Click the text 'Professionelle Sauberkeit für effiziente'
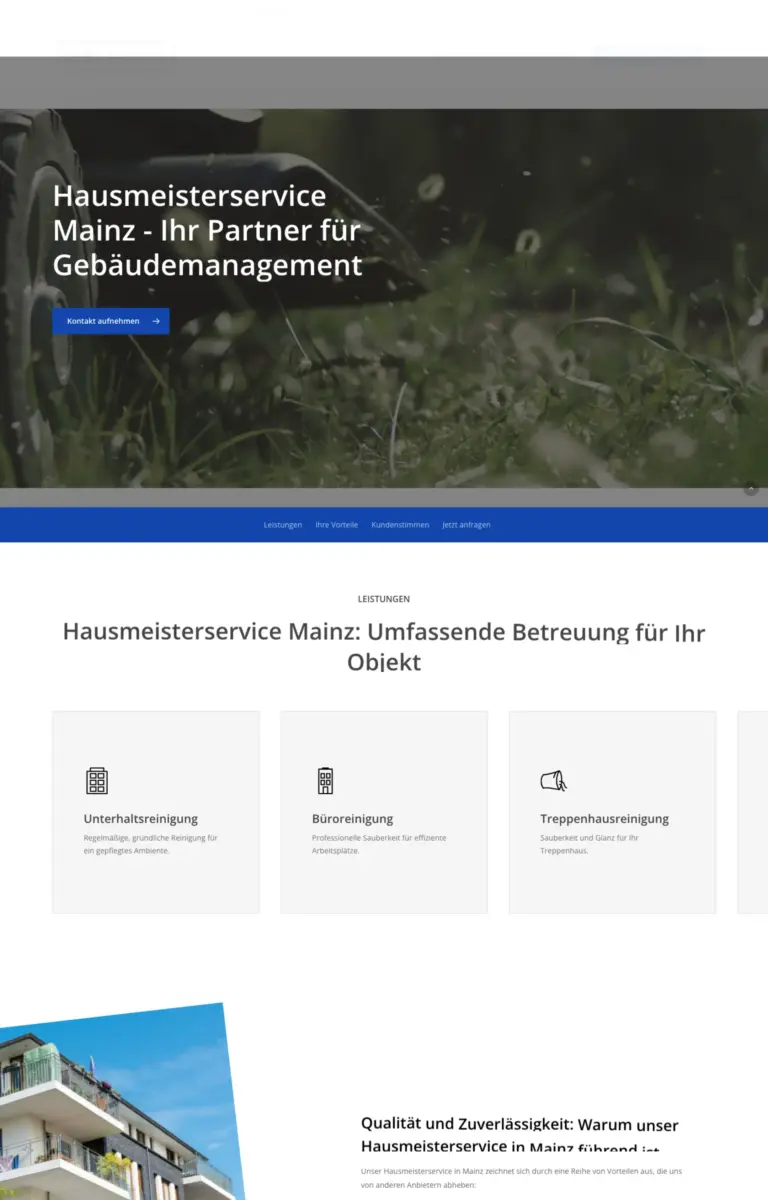 point(379,838)
